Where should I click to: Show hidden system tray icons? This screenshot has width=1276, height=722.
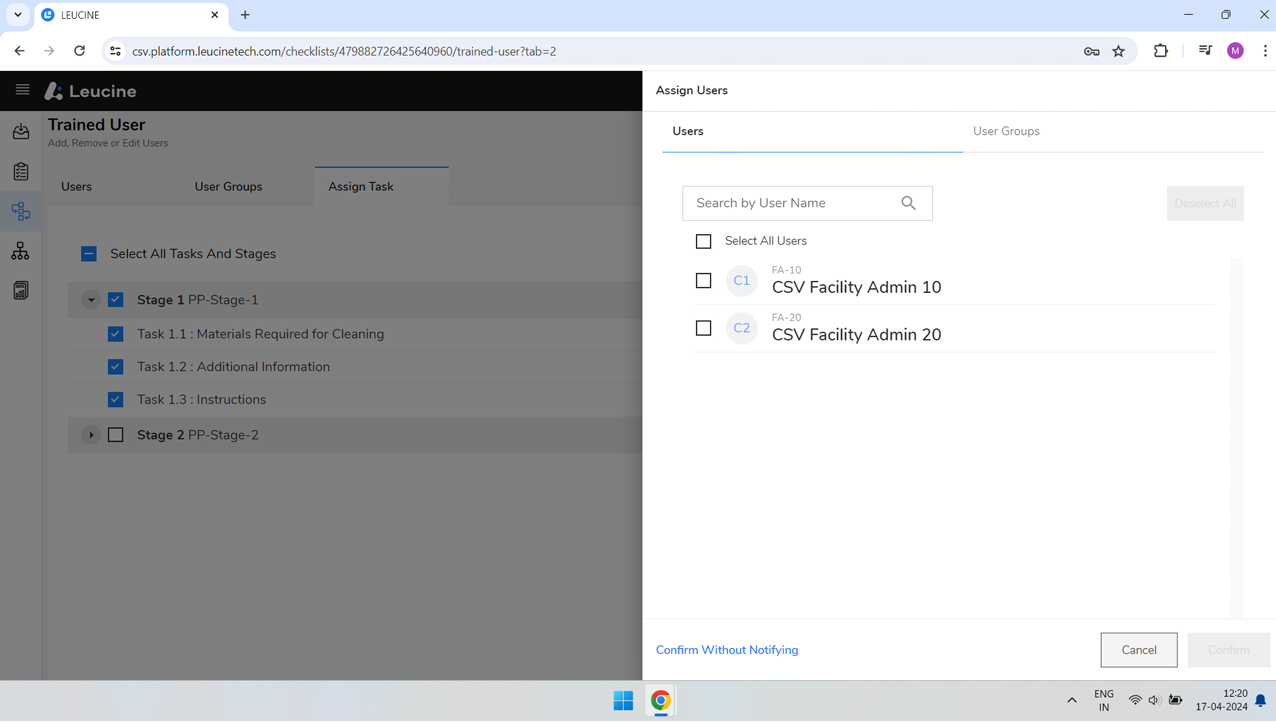point(1072,701)
